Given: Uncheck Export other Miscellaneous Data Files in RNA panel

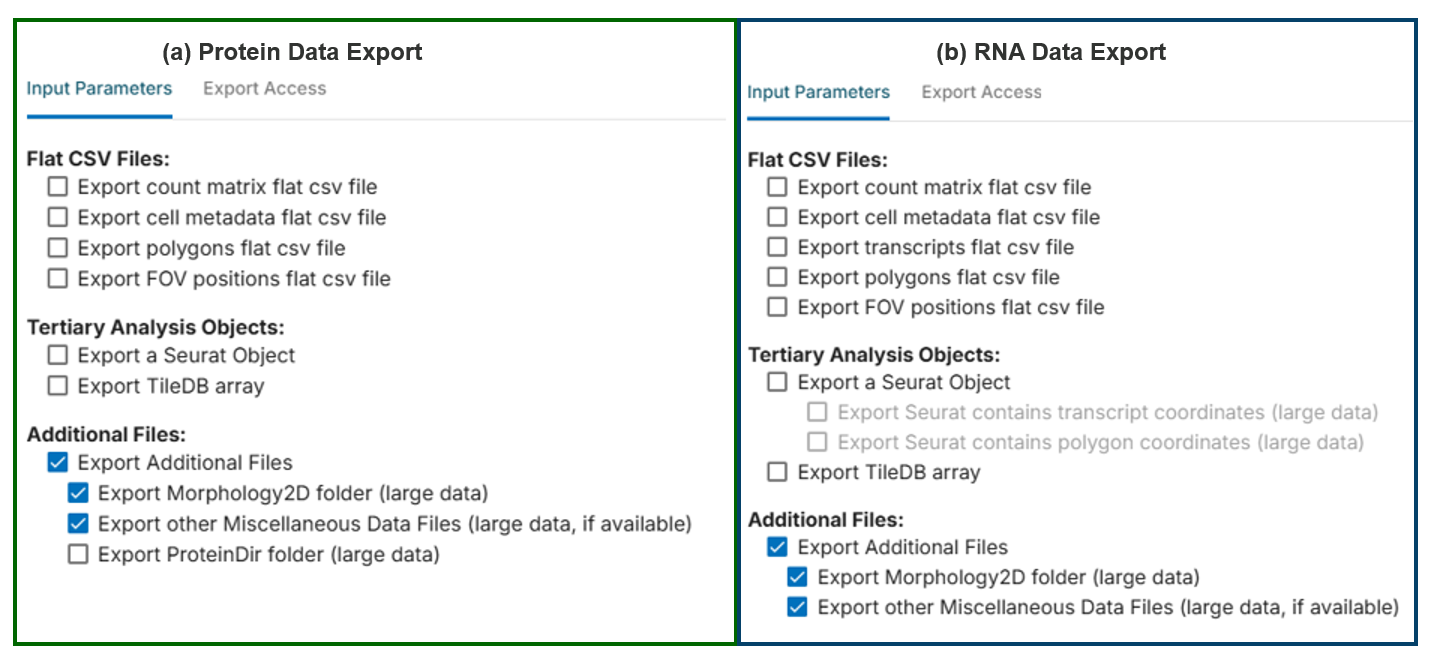Looking at the screenshot, I should 797,607.
